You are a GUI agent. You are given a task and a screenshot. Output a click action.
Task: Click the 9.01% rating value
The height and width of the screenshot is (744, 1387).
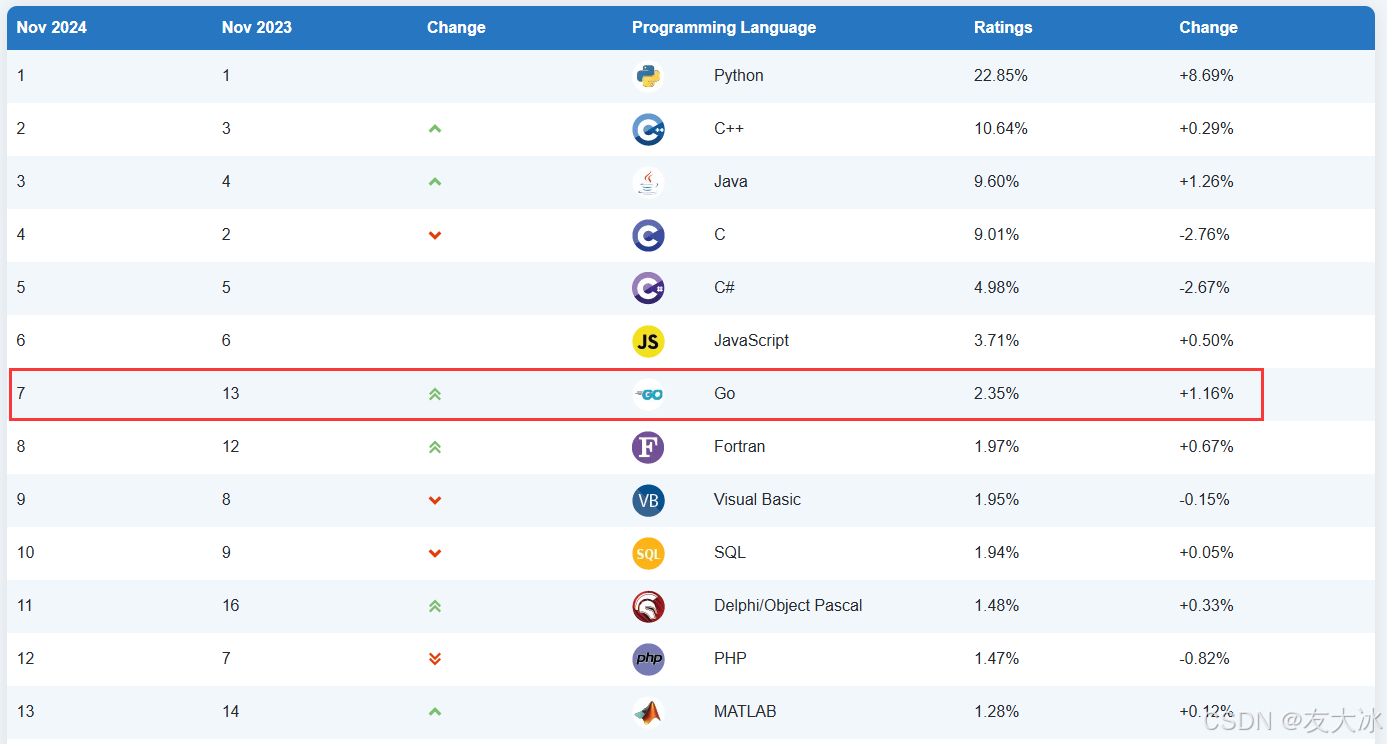tap(997, 235)
